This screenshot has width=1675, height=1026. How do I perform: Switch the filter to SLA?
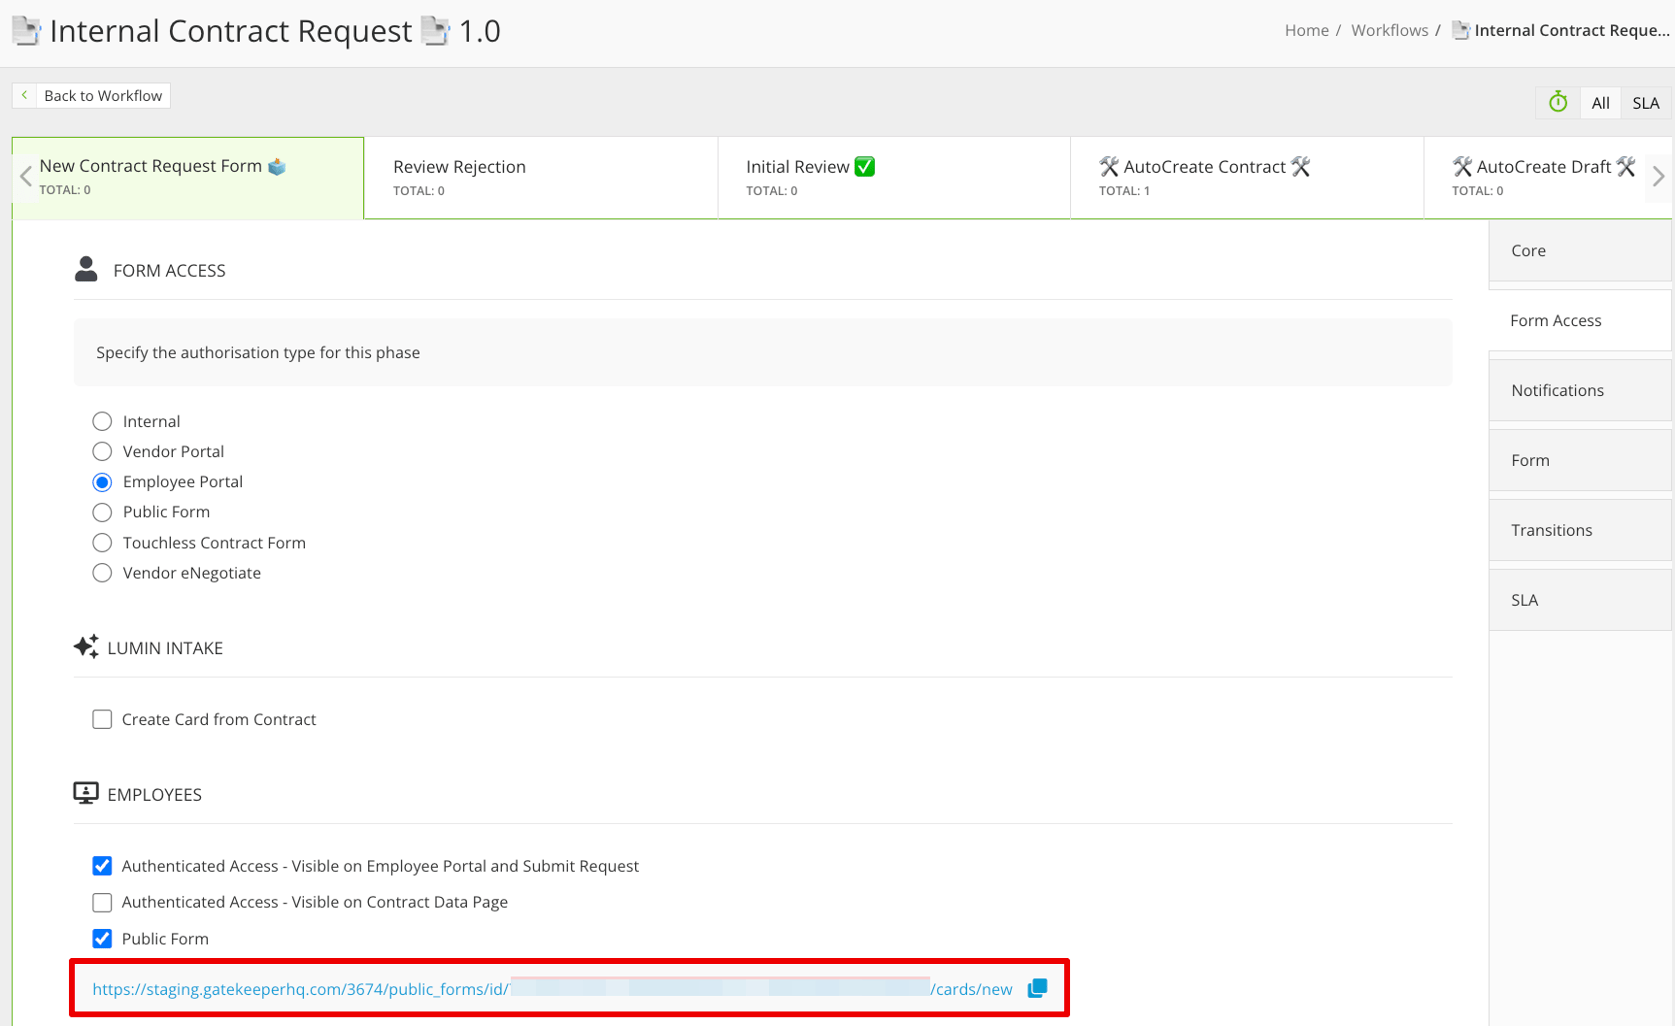1645,102
